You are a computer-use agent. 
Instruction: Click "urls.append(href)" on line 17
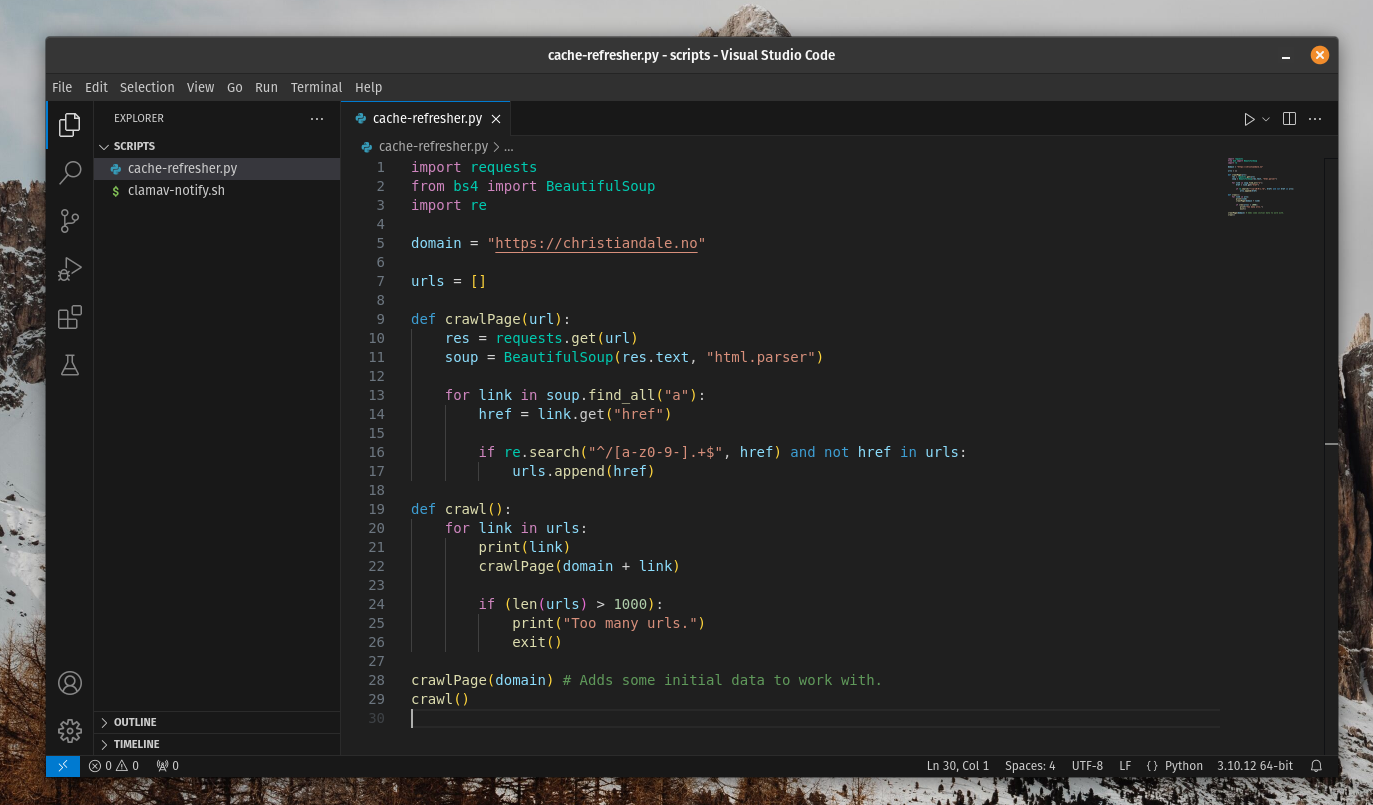tap(583, 471)
